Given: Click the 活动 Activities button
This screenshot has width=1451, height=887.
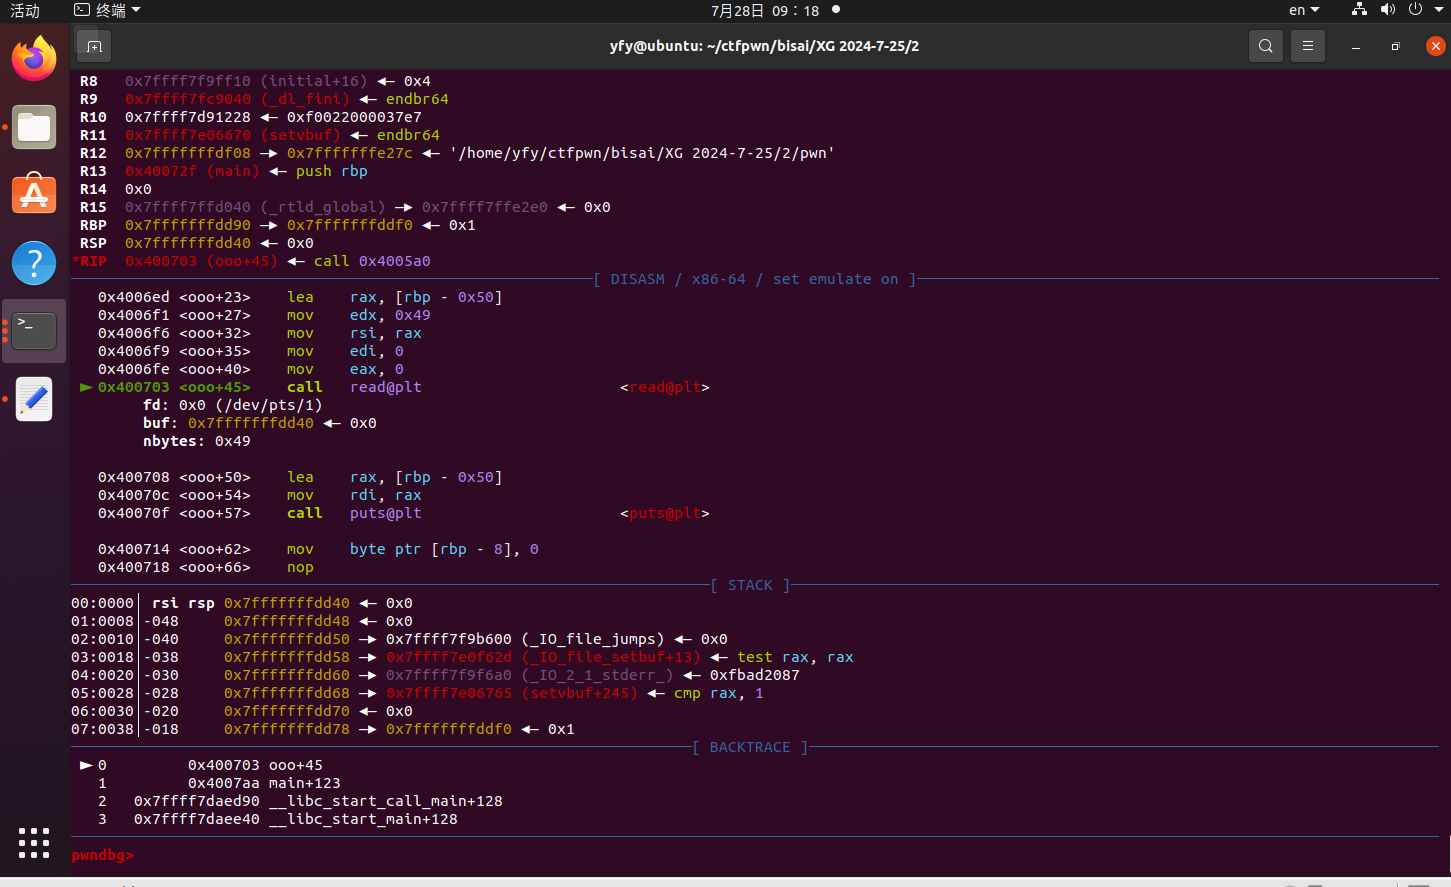Looking at the screenshot, I should (25, 10).
